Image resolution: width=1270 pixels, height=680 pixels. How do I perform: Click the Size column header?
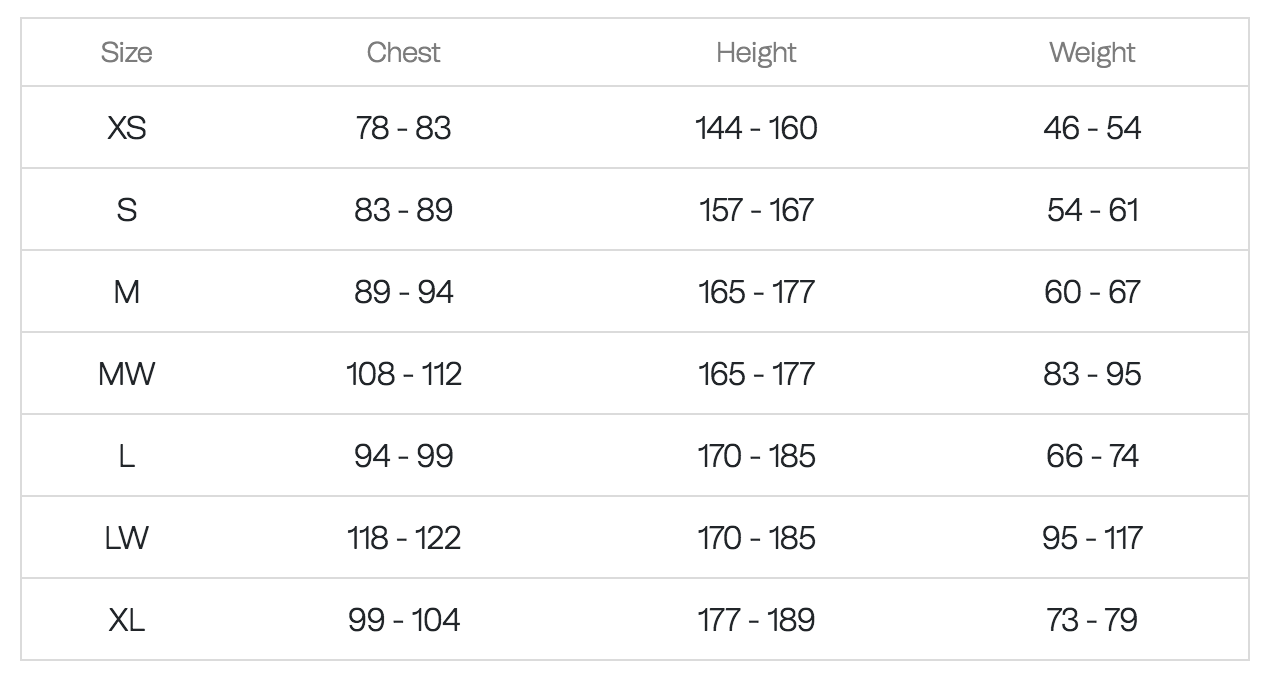(127, 52)
